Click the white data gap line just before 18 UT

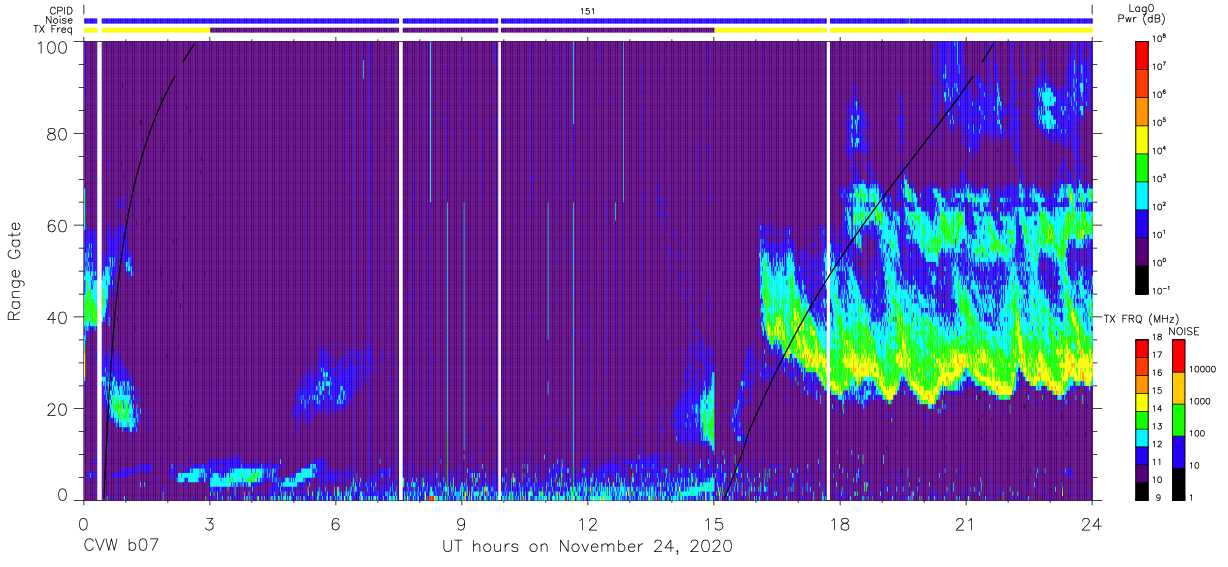click(828, 270)
